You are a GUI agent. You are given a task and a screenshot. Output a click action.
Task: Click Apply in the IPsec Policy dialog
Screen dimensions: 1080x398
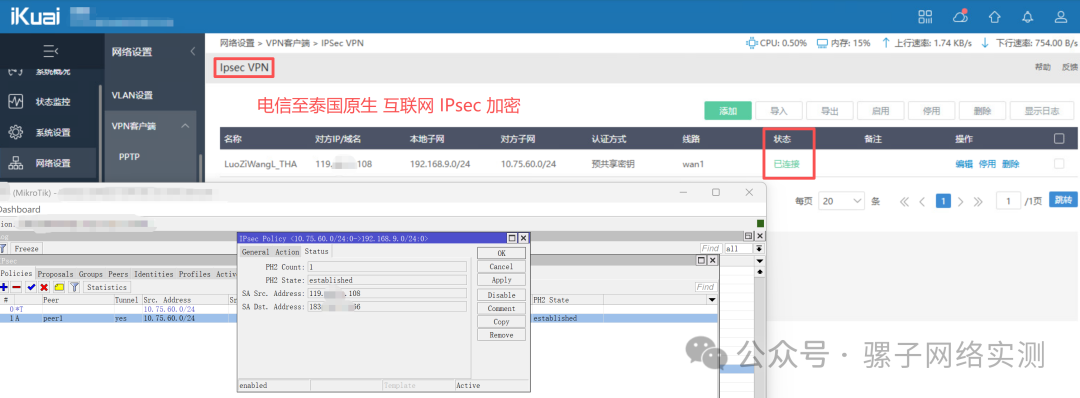501,280
